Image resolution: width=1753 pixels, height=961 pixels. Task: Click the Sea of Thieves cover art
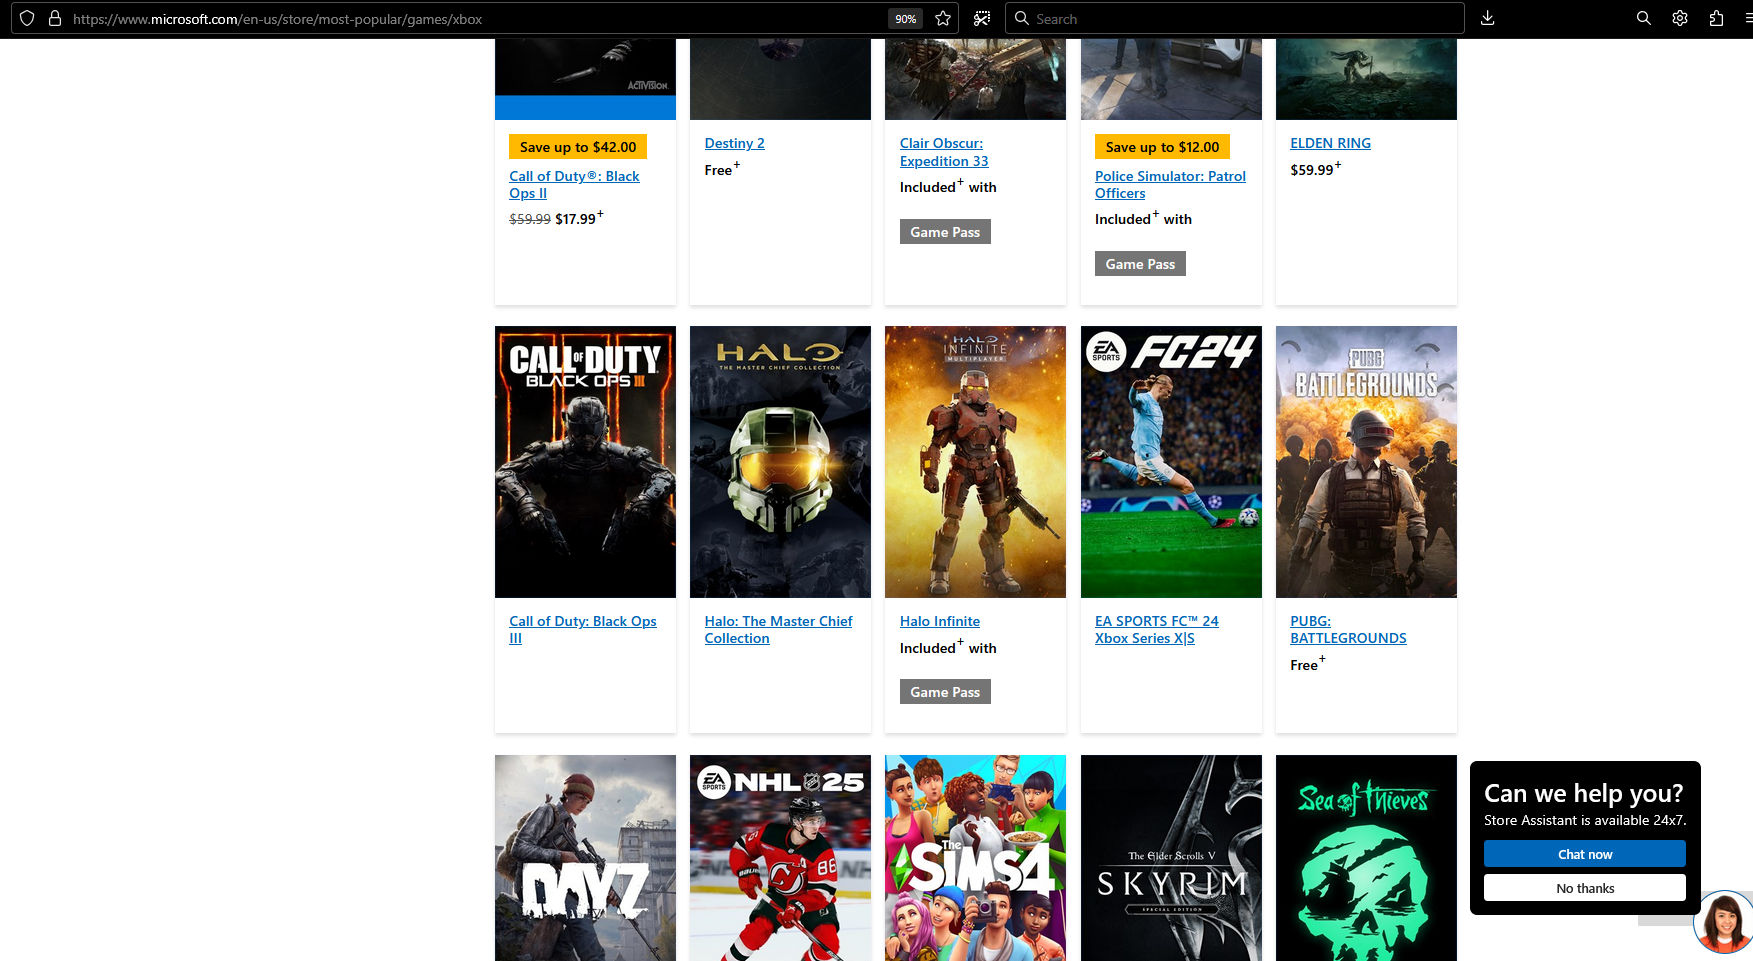click(1366, 858)
